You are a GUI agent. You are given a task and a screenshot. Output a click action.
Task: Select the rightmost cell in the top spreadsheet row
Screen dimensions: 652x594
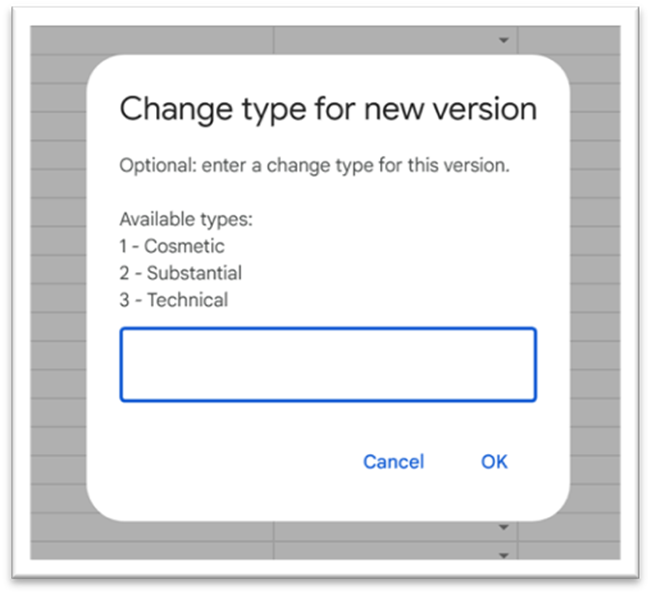point(568,40)
